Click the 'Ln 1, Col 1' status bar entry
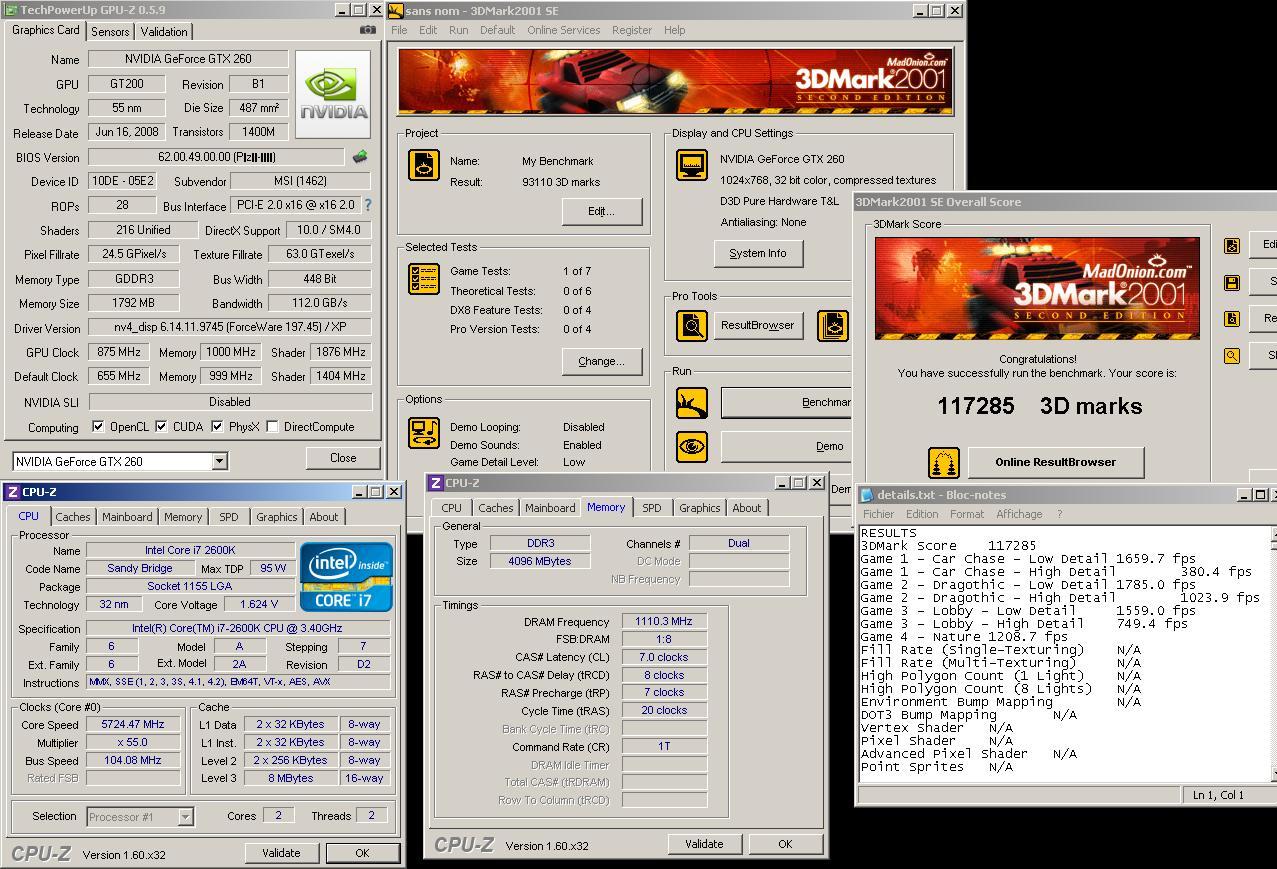The height and width of the screenshot is (869, 1277). tap(1218, 795)
